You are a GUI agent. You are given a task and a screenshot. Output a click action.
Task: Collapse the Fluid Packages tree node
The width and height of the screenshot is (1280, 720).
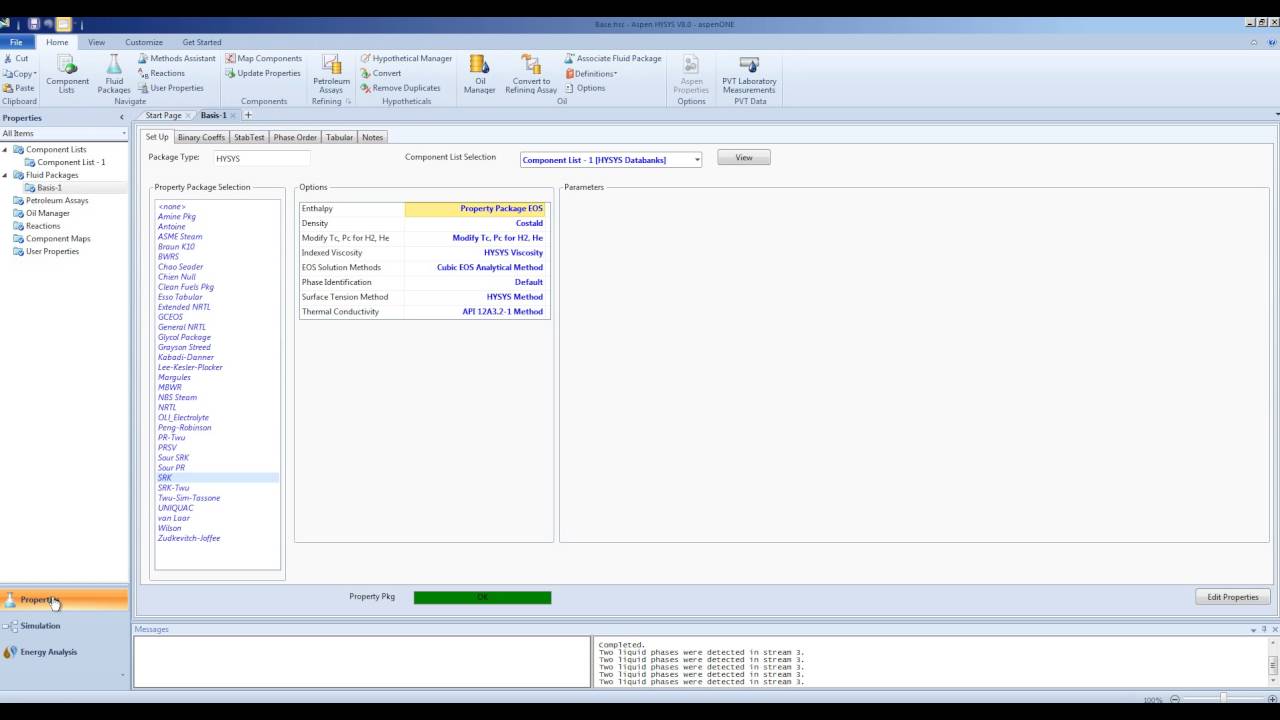click(x=5, y=175)
